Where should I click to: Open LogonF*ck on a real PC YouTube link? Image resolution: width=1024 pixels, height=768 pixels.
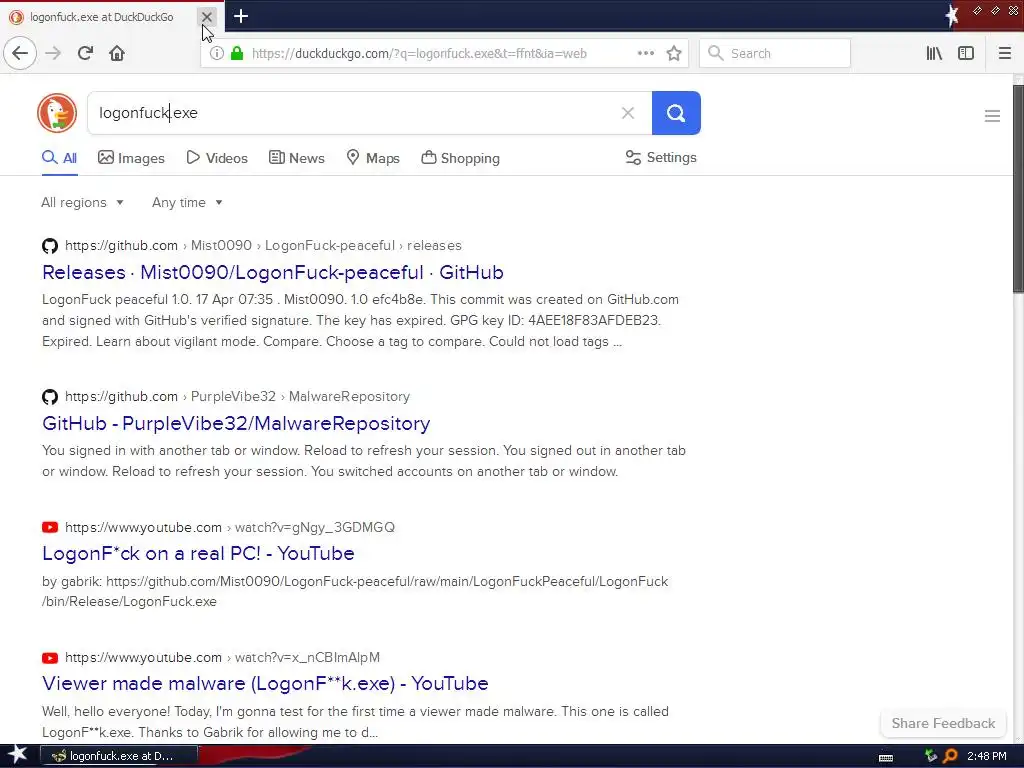pyautogui.click(x=199, y=553)
